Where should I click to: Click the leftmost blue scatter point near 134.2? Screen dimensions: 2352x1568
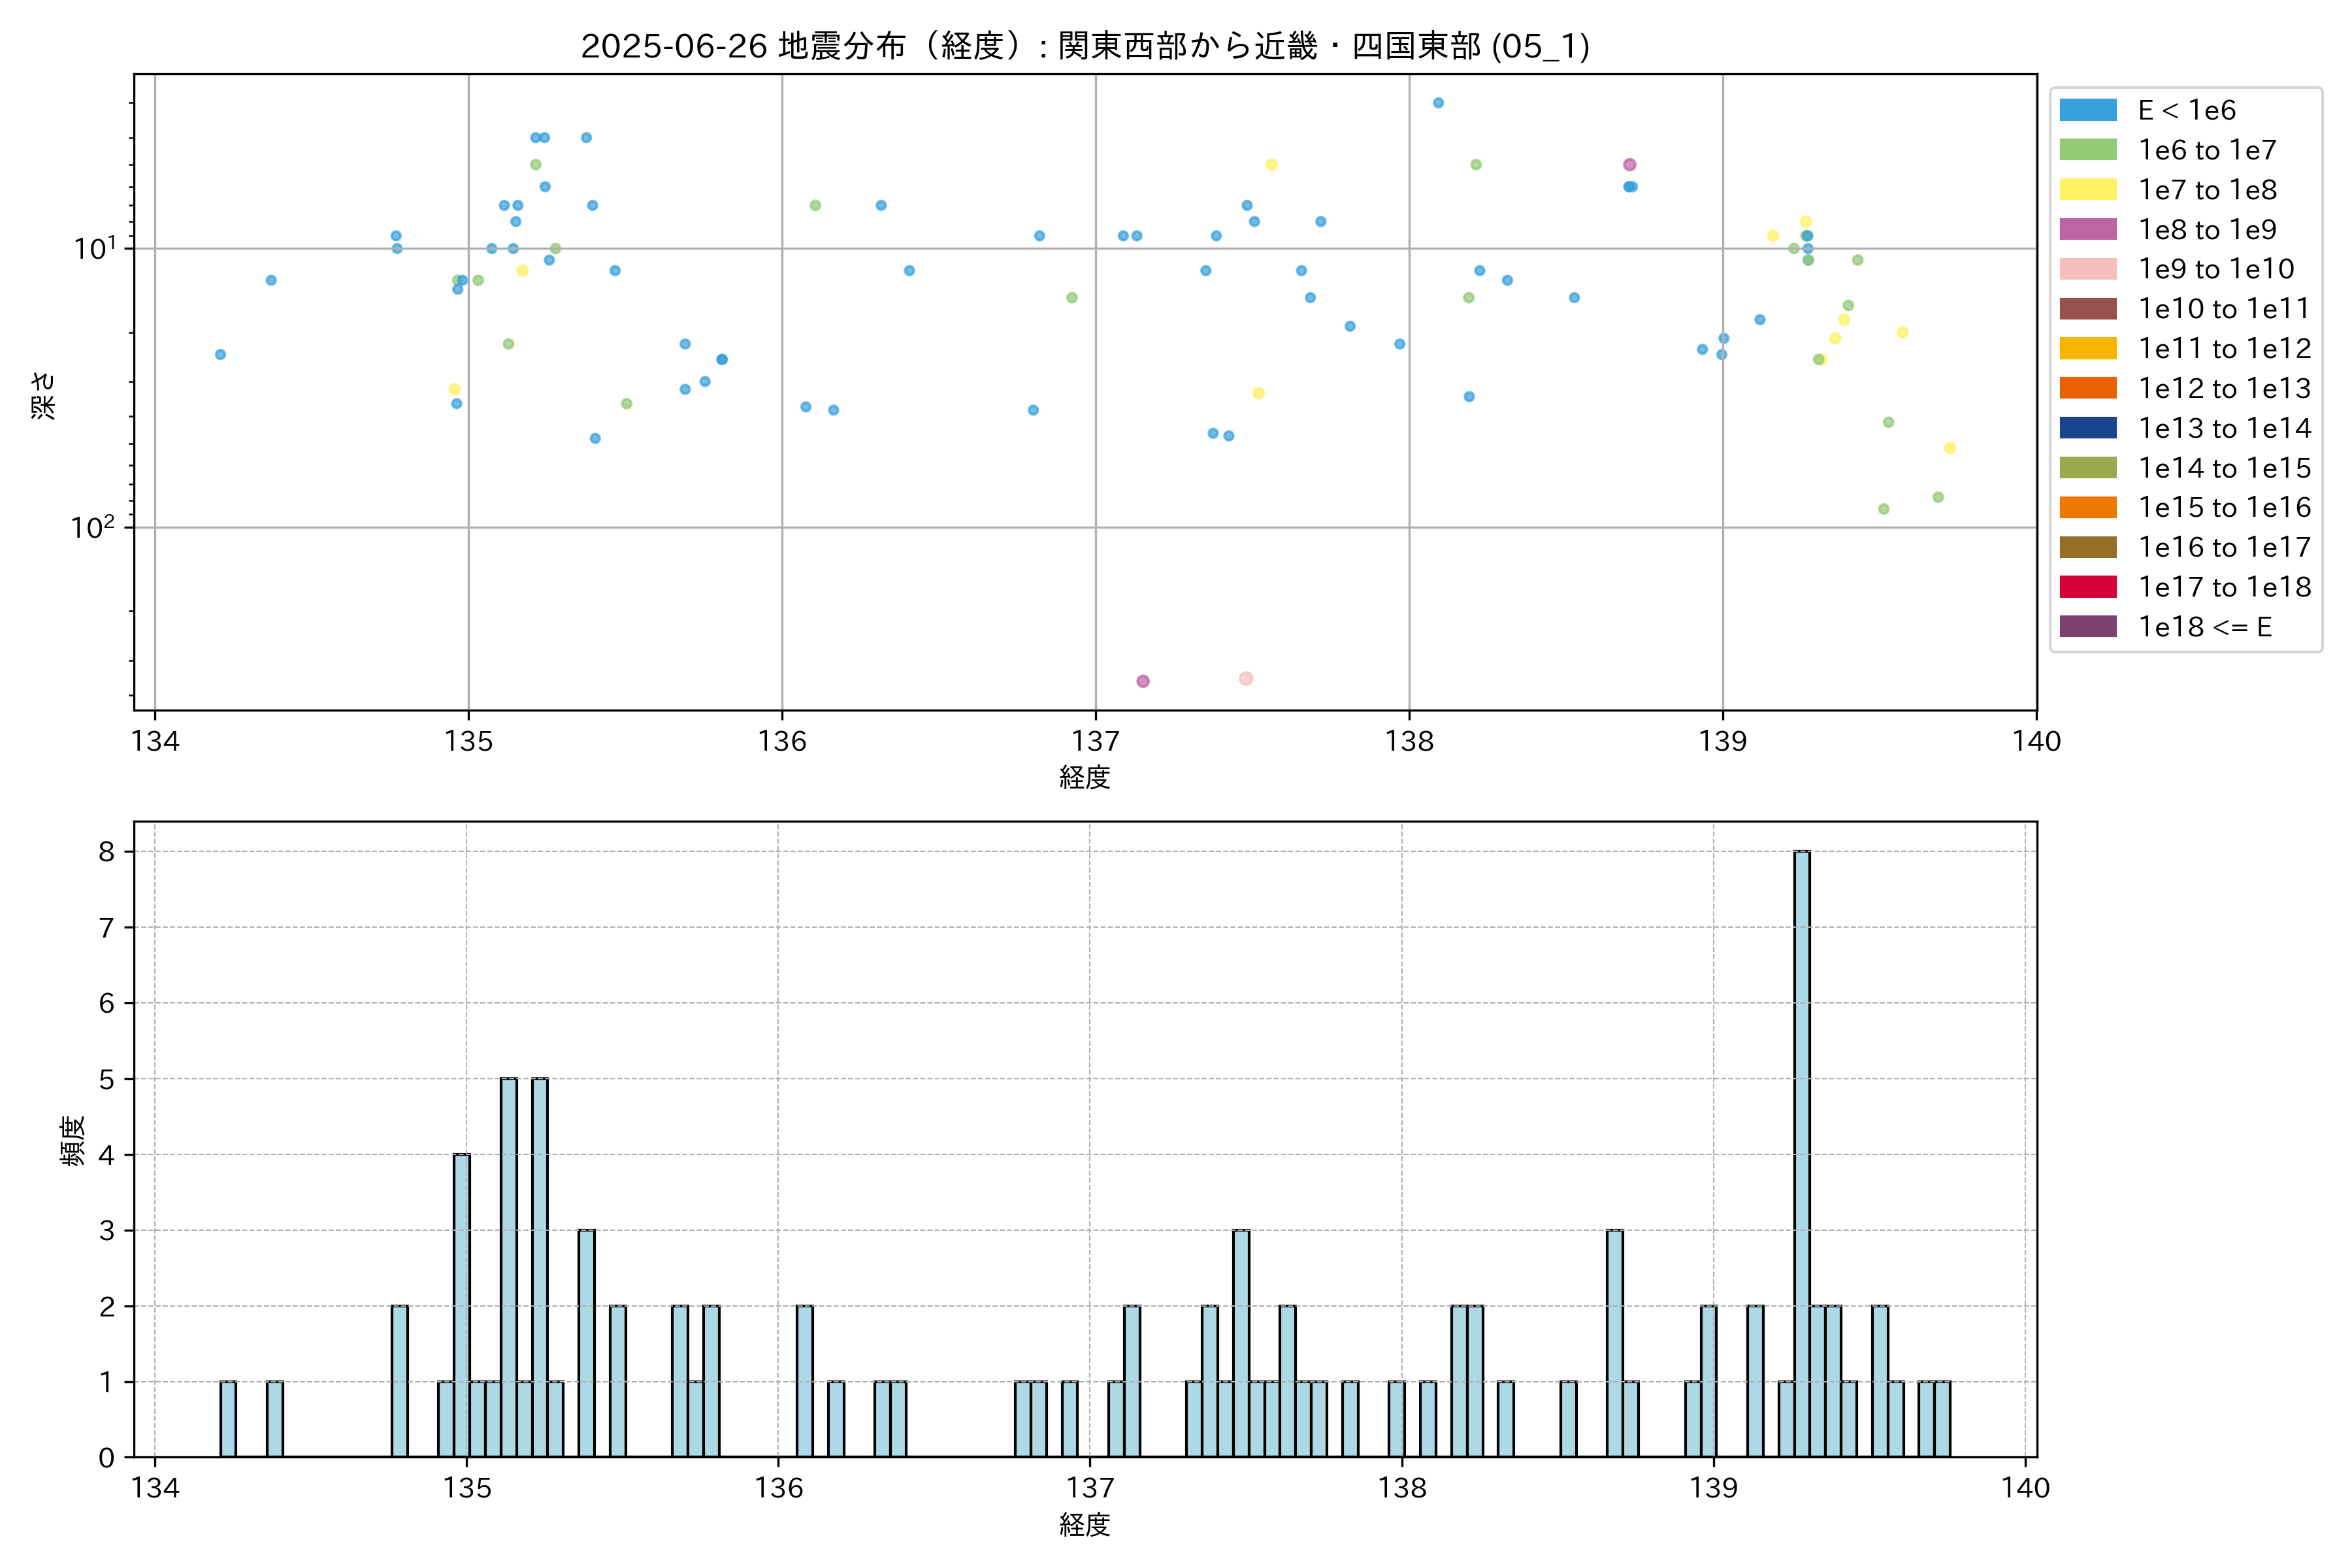[x=221, y=354]
